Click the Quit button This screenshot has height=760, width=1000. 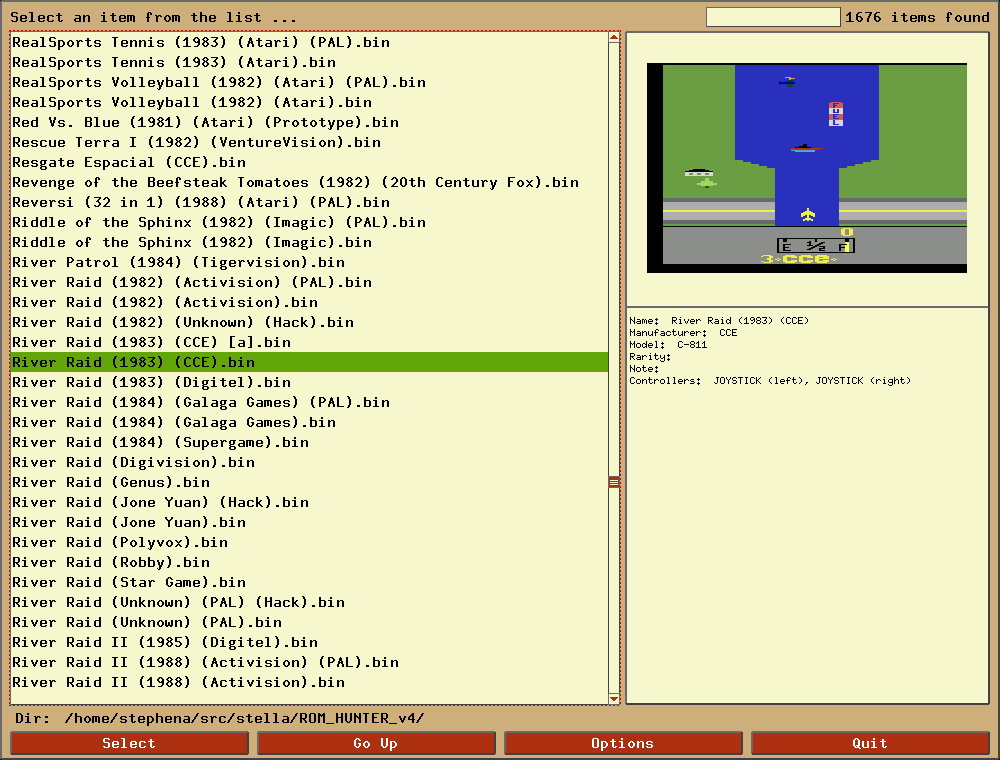pos(870,743)
